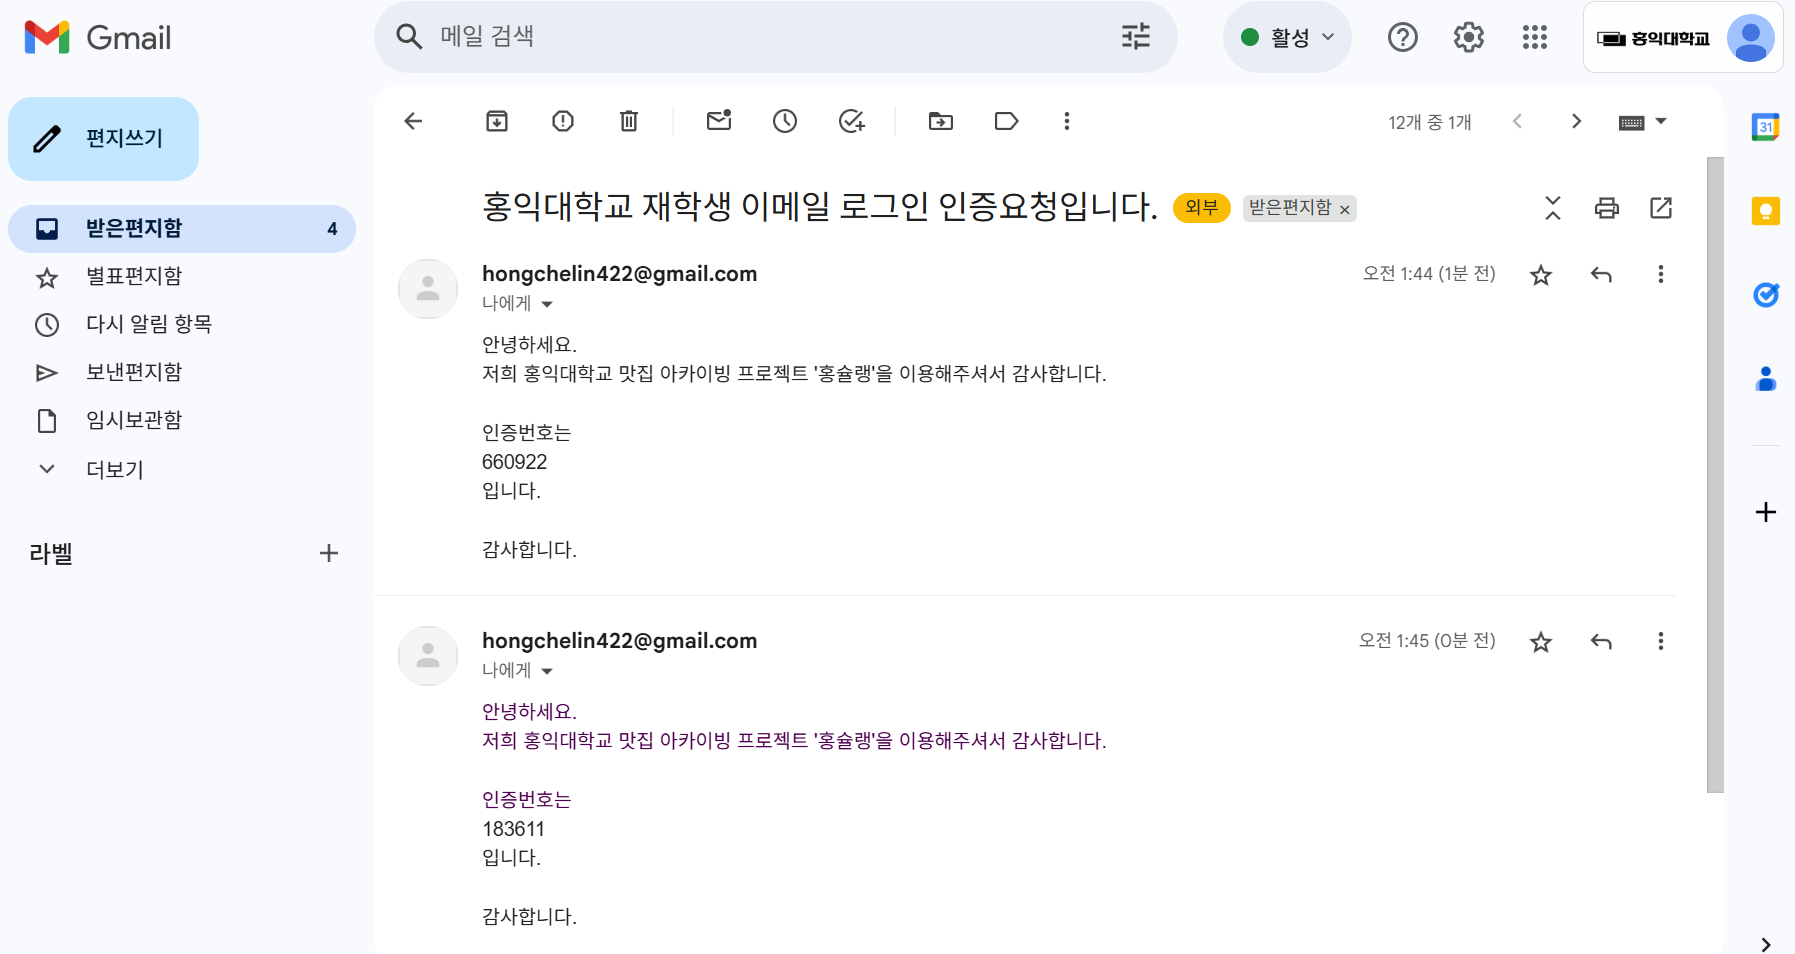Show the previous (newer) conversation

pos(1517,121)
